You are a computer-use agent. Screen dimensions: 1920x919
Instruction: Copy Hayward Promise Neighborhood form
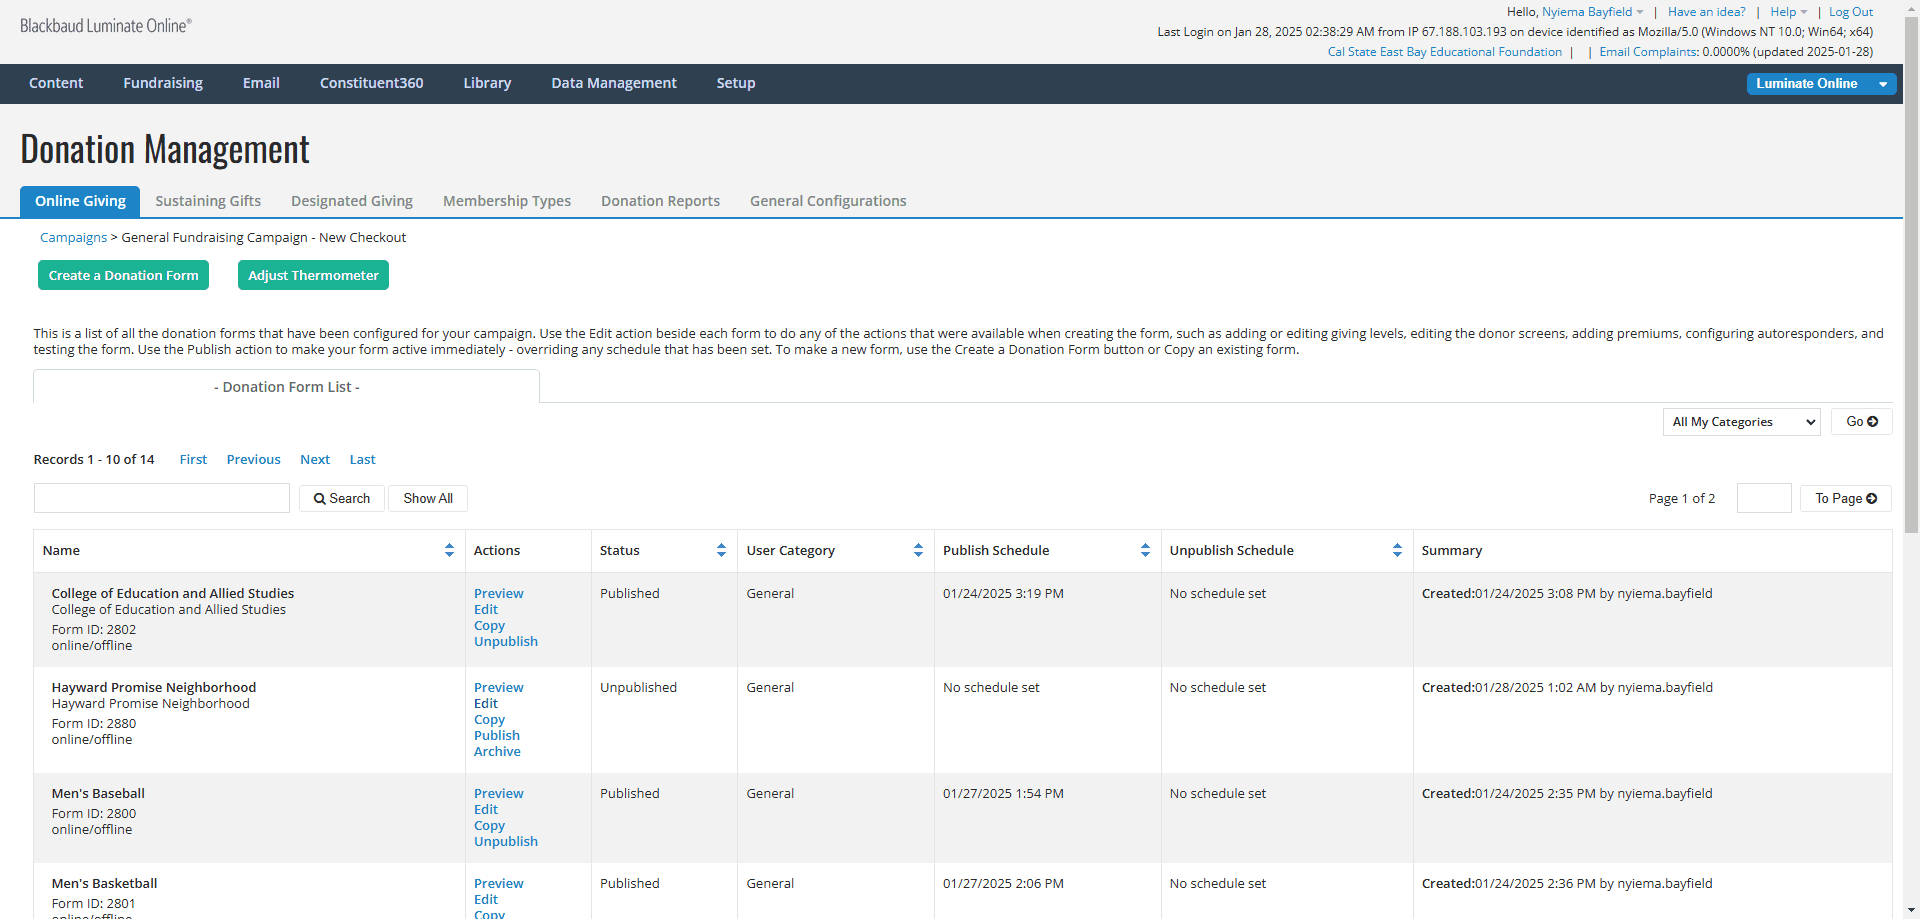pyautogui.click(x=489, y=719)
